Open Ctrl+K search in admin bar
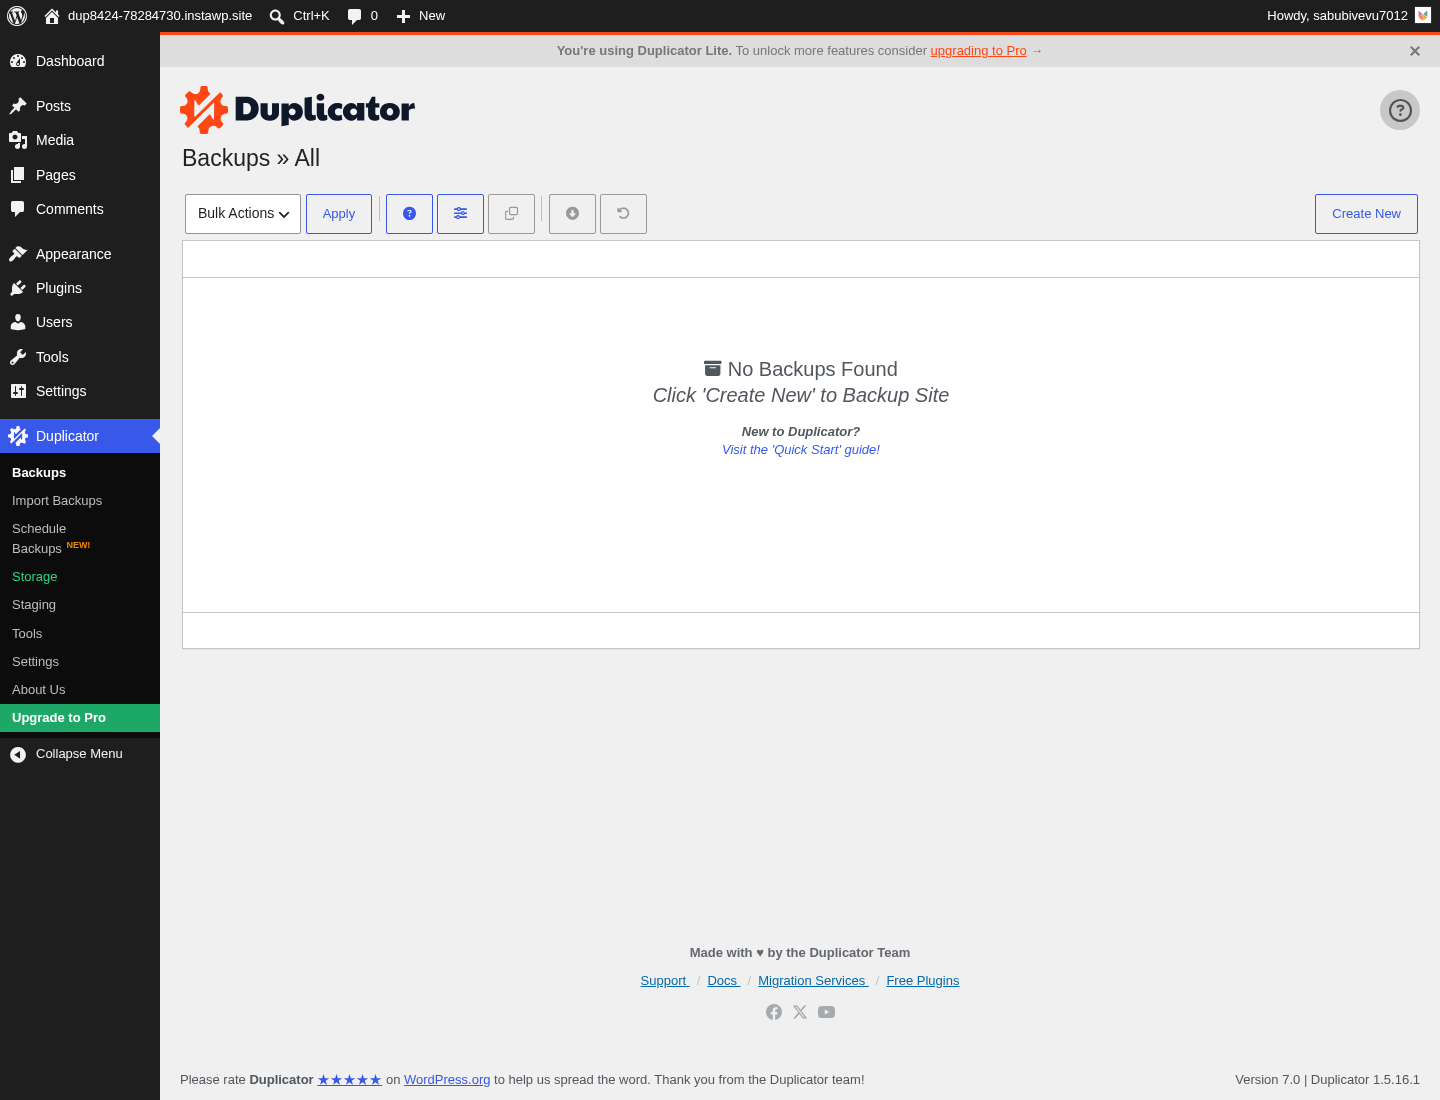The image size is (1440, 1100). (299, 16)
